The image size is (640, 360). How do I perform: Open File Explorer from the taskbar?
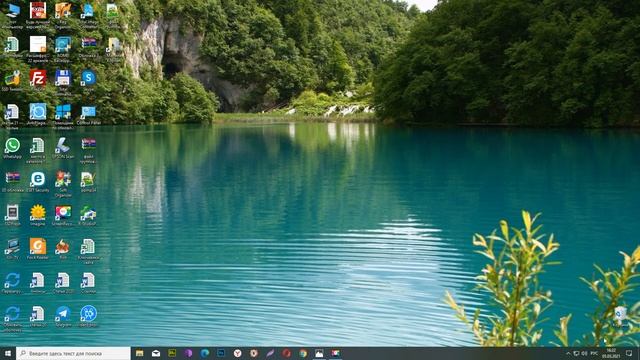tap(140, 353)
